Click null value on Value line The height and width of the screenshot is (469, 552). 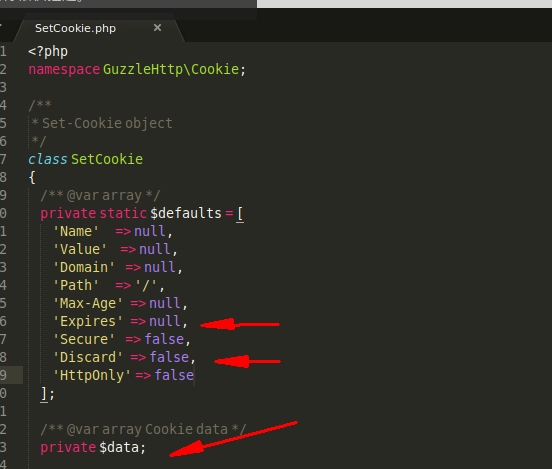155,249
